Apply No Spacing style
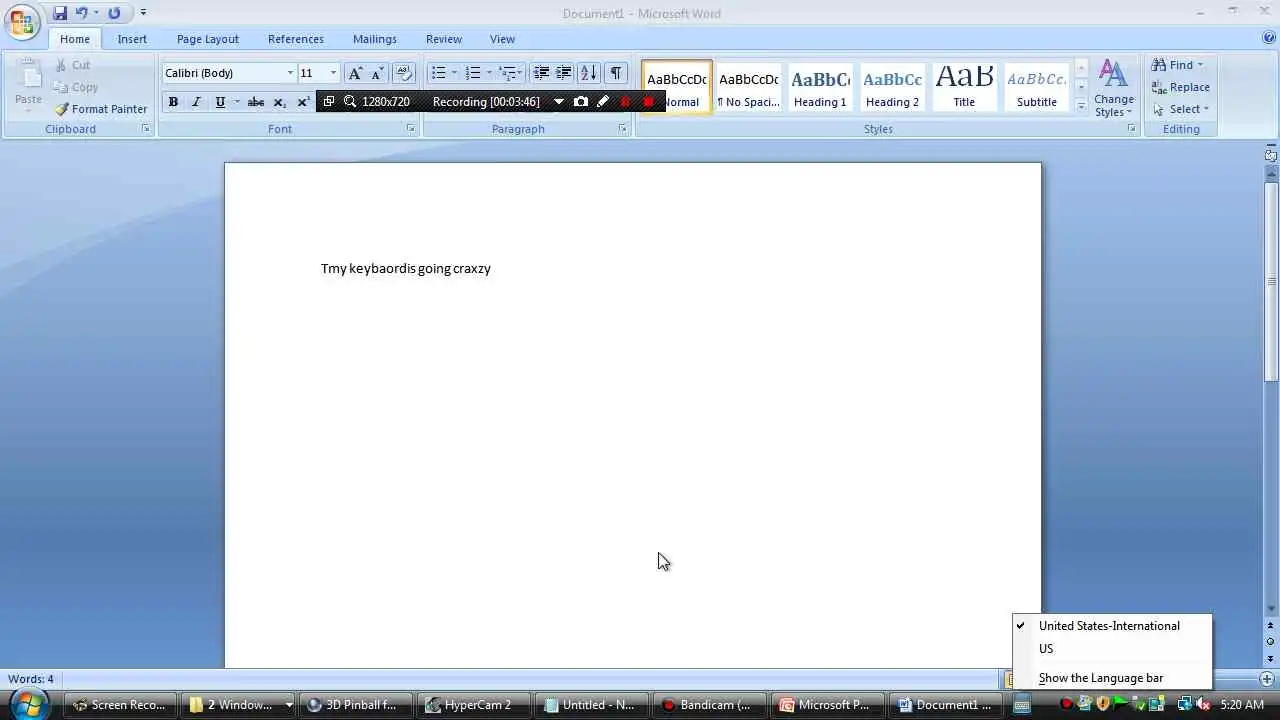Viewport: 1280px width, 720px height. coord(749,87)
